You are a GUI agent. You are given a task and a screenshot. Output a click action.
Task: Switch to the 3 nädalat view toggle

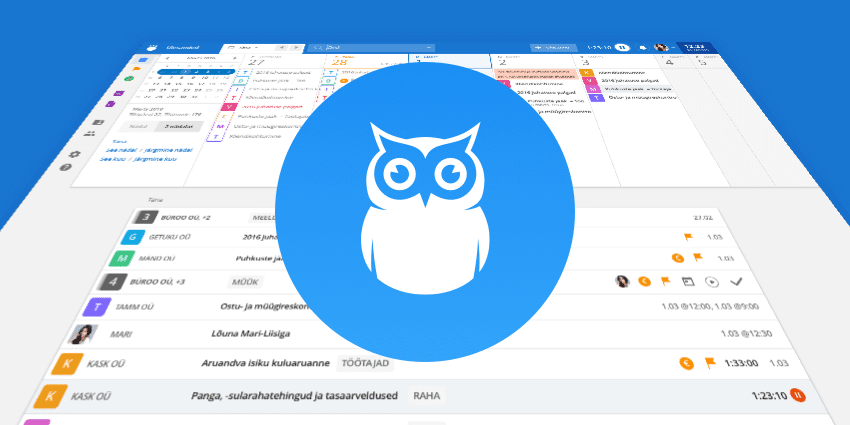point(178,126)
